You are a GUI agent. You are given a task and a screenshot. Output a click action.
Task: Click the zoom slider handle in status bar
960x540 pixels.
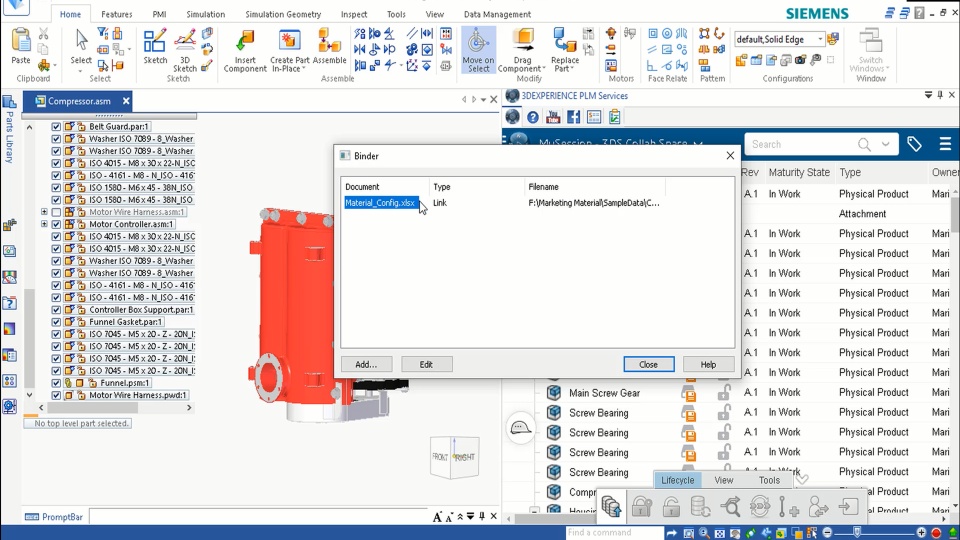click(x=857, y=533)
